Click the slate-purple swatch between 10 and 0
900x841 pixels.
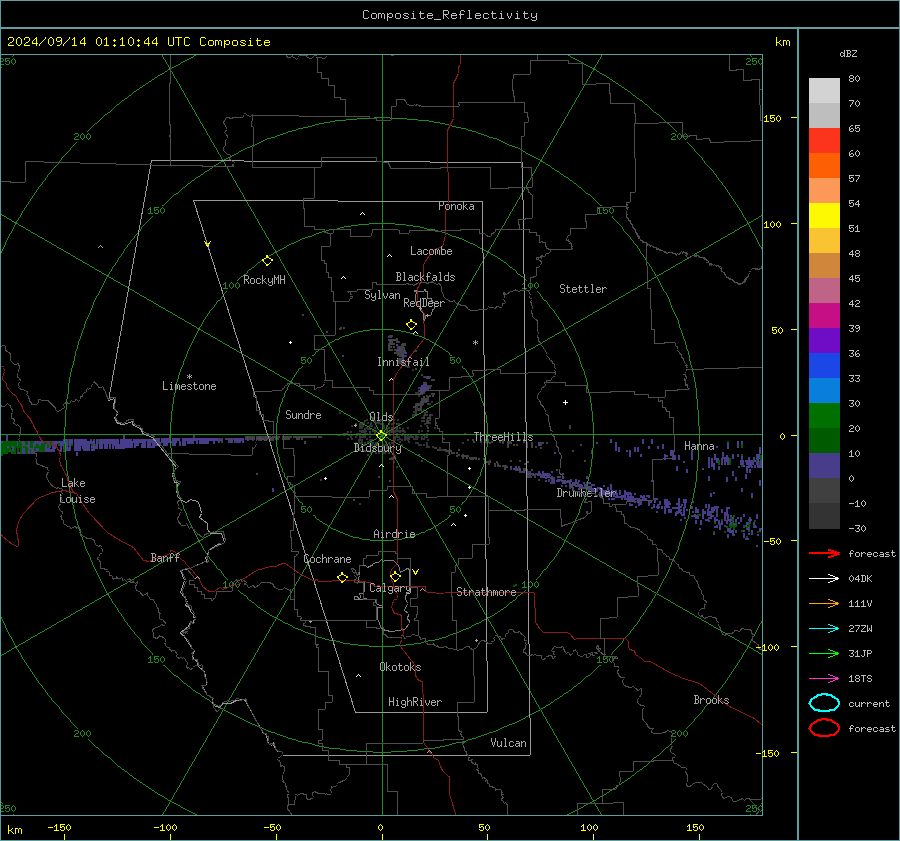pos(824,466)
